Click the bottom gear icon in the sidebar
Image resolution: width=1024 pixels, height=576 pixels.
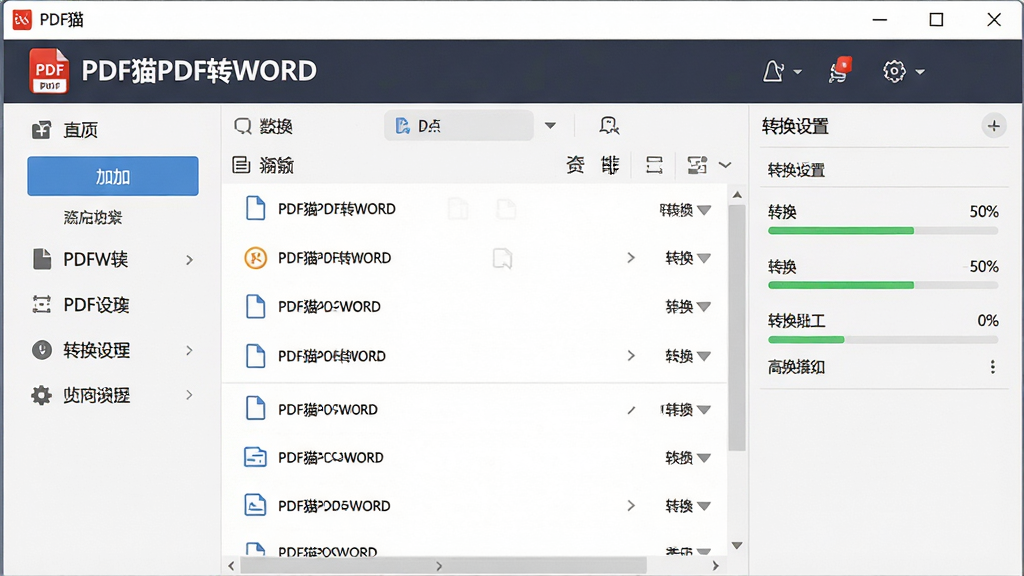tap(41, 395)
